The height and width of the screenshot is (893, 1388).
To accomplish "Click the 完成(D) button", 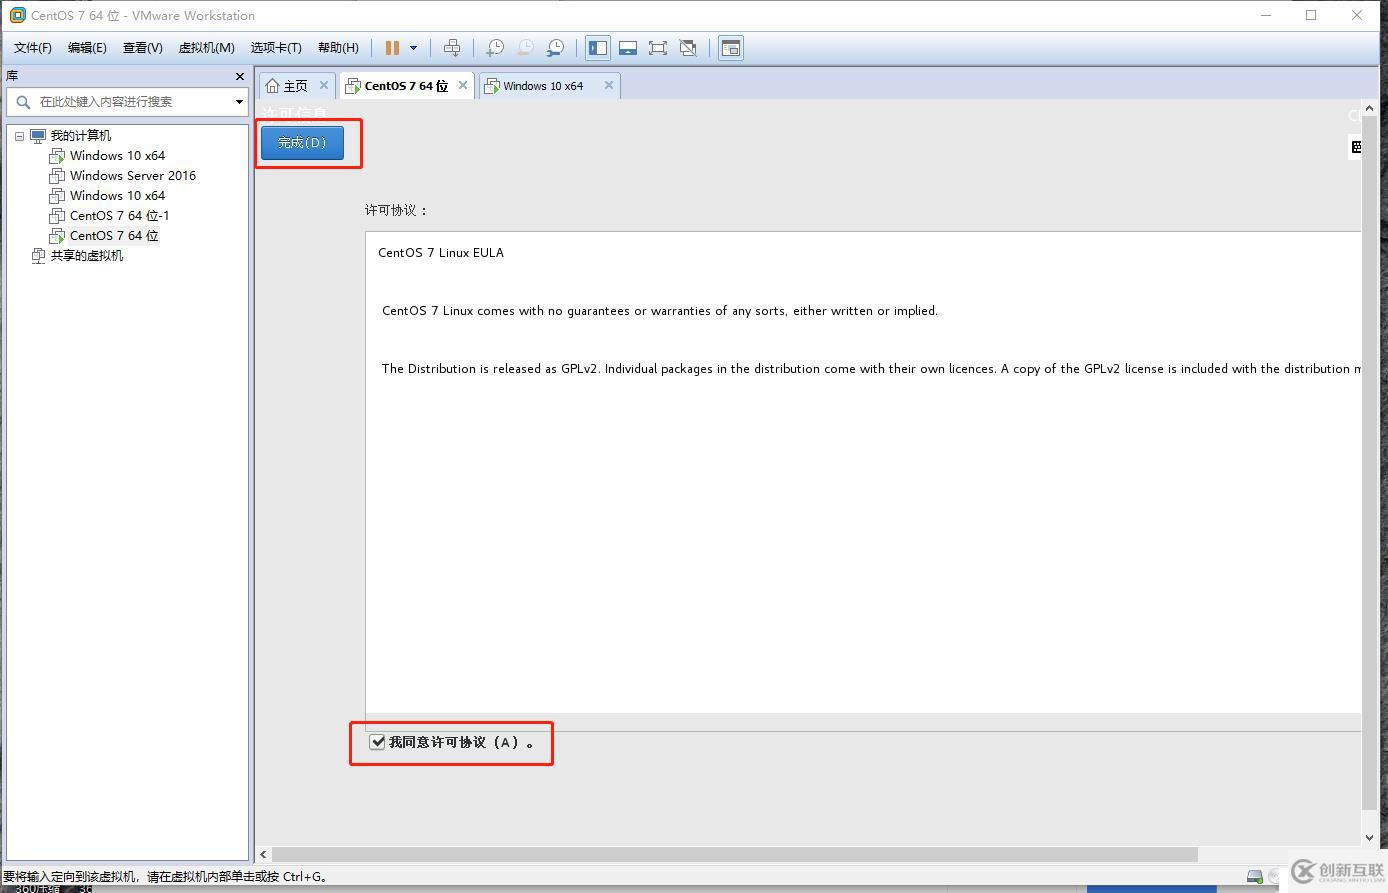I will point(302,143).
